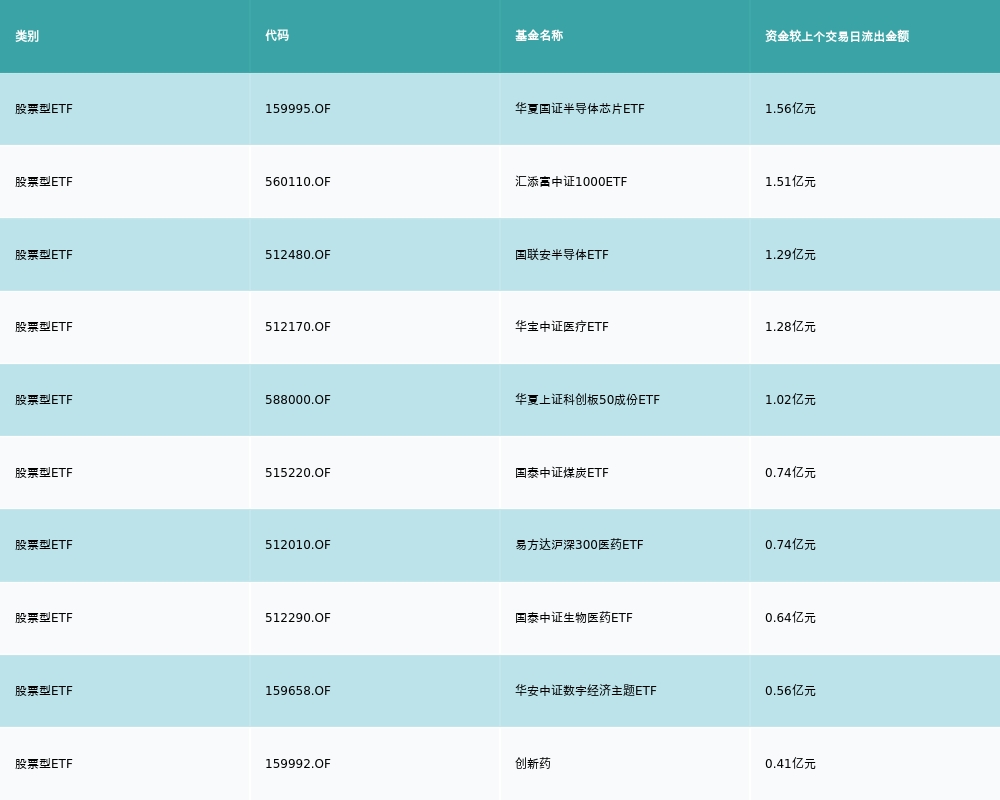1000x800 pixels.
Task: Select fund name 华夏上证科创板50成份ETF
Action: pos(587,400)
